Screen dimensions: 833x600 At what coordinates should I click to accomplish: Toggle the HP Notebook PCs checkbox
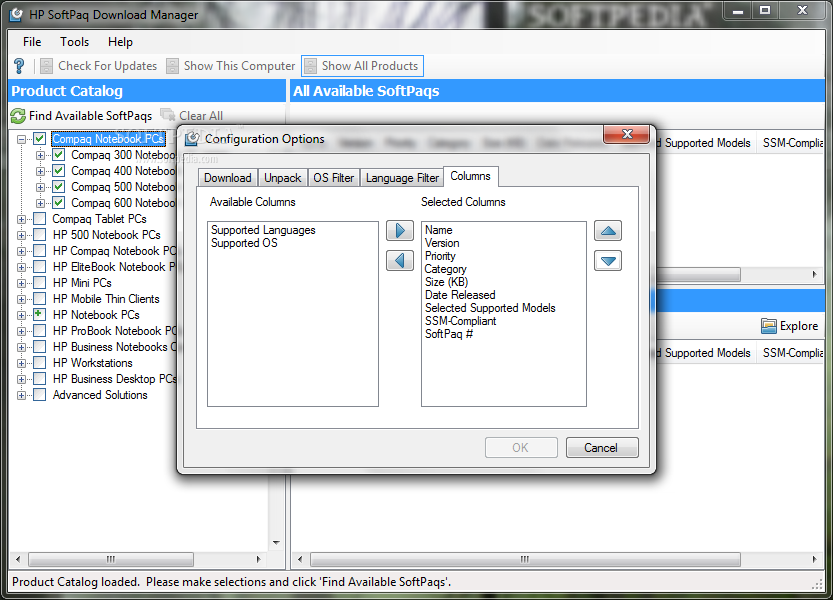pyautogui.click(x=39, y=315)
